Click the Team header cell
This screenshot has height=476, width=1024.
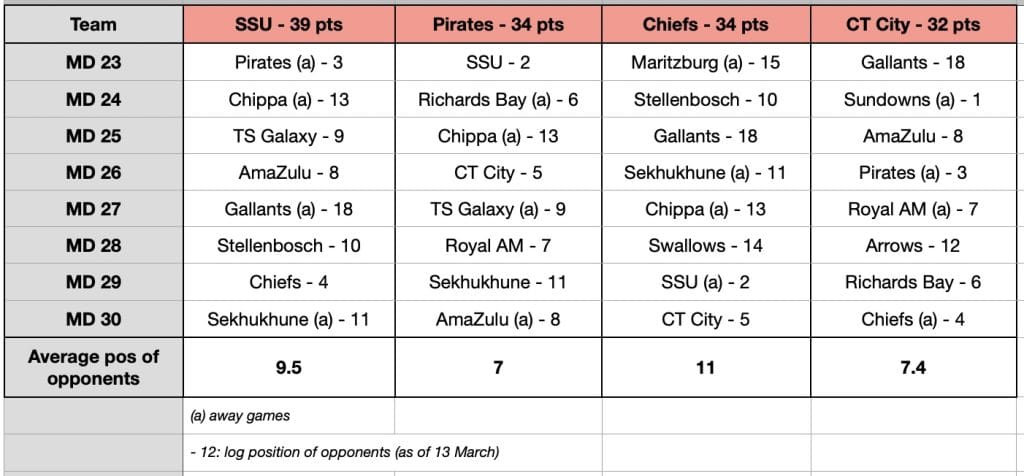pyautogui.click(x=93, y=25)
